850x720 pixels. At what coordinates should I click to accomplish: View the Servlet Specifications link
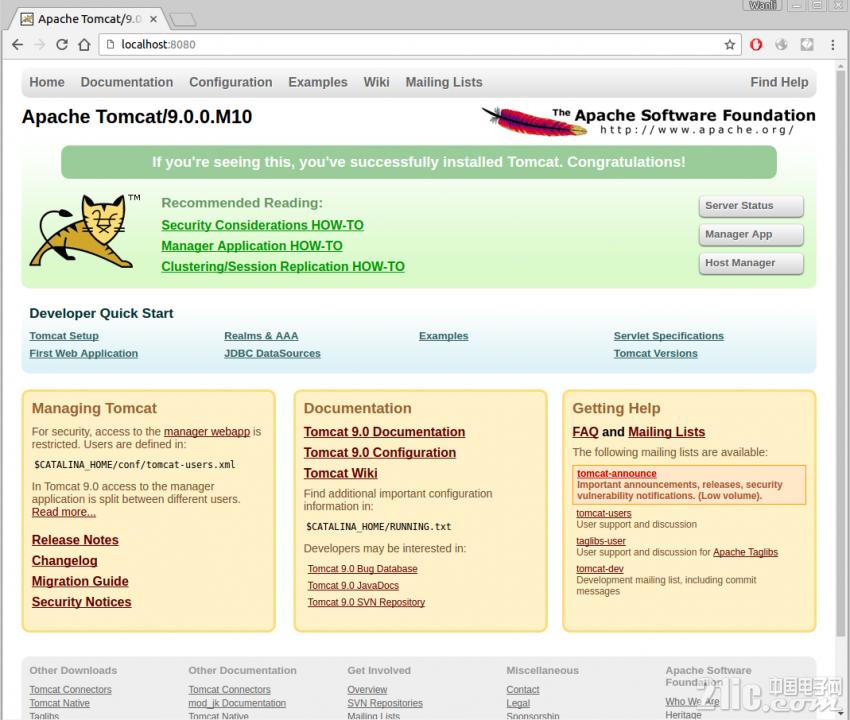pos(669,336)
